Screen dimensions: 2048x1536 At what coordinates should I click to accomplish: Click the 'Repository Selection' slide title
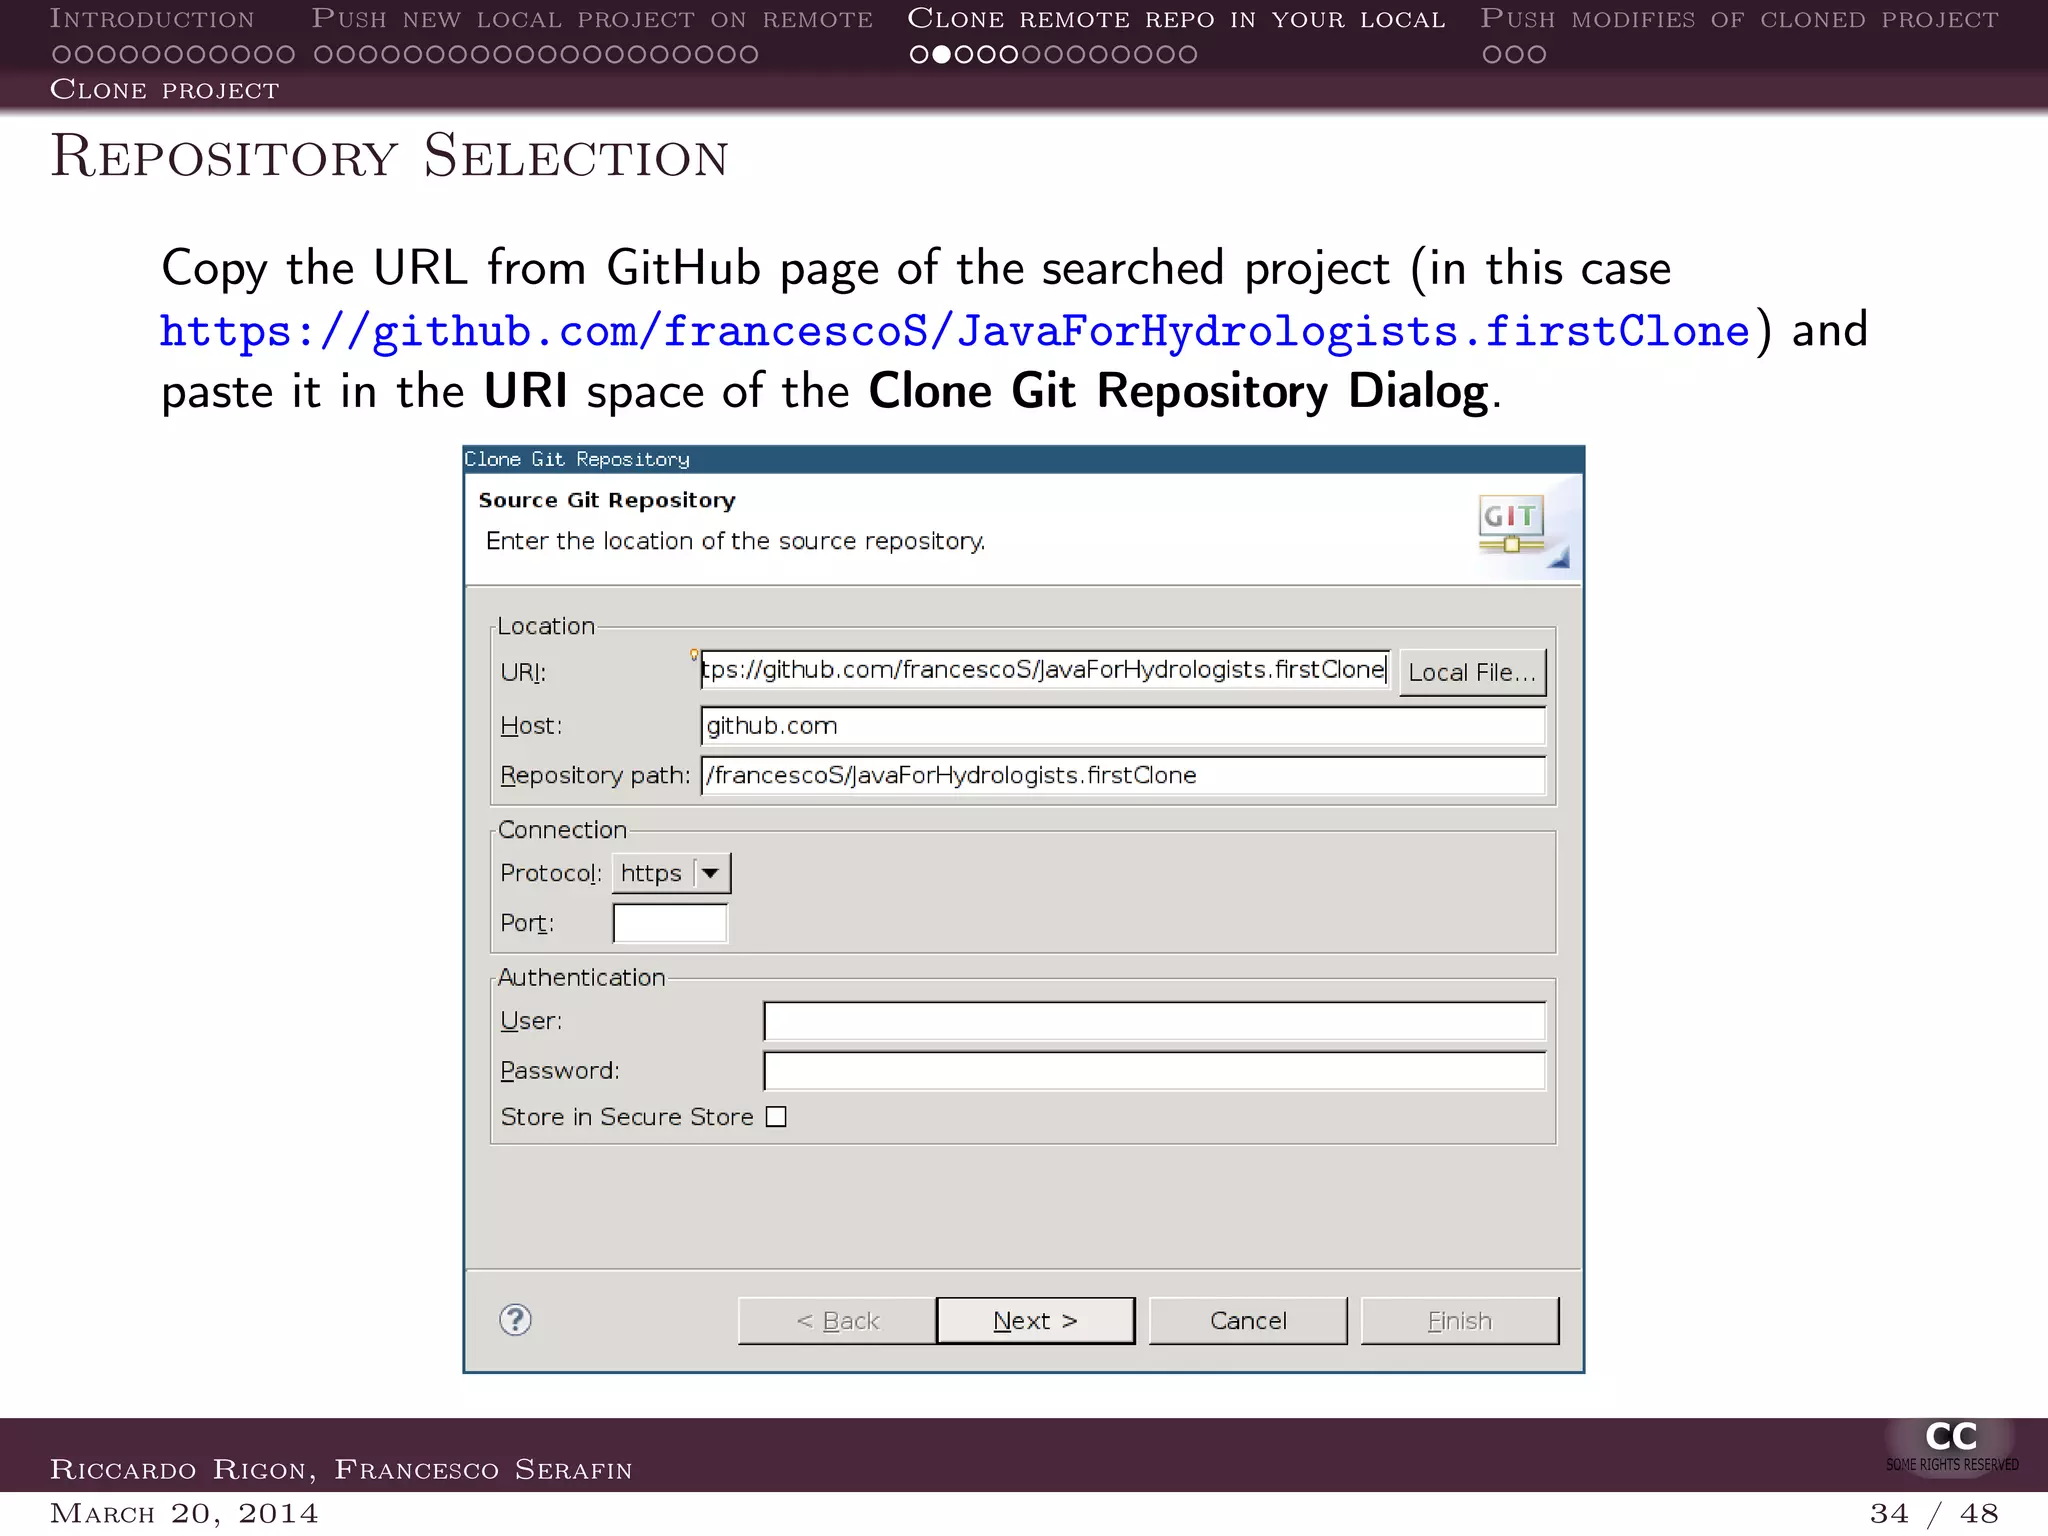coord(390,157)
